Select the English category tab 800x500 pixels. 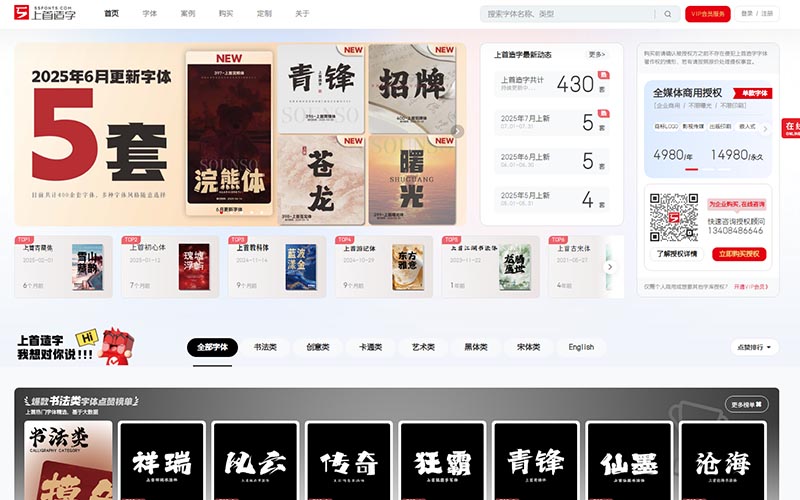pyautogui.click(x=581, y=347)
